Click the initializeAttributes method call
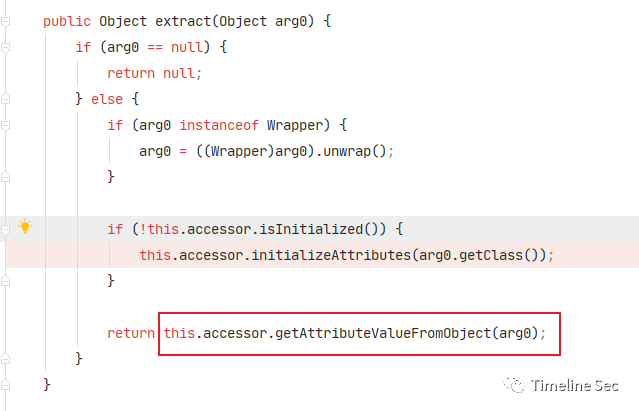Viewport: 639px width, 411px height. pyautogui.click(x=331, y=255)
